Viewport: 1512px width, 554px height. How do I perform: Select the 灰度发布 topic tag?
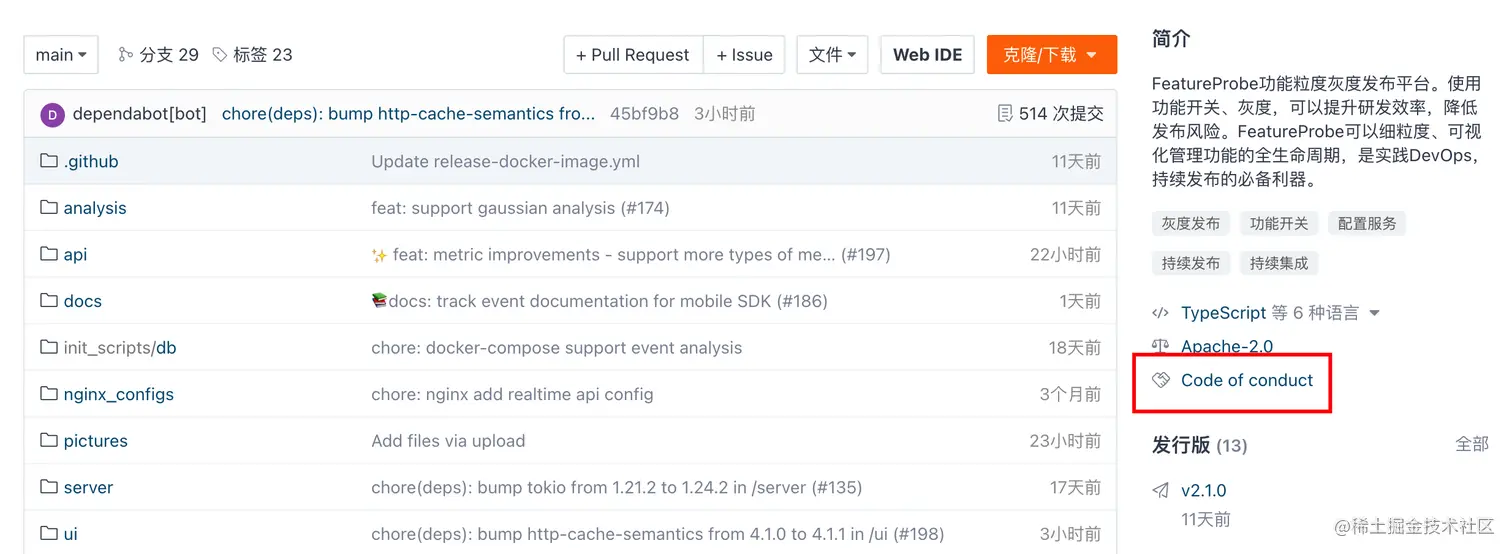1191,223
